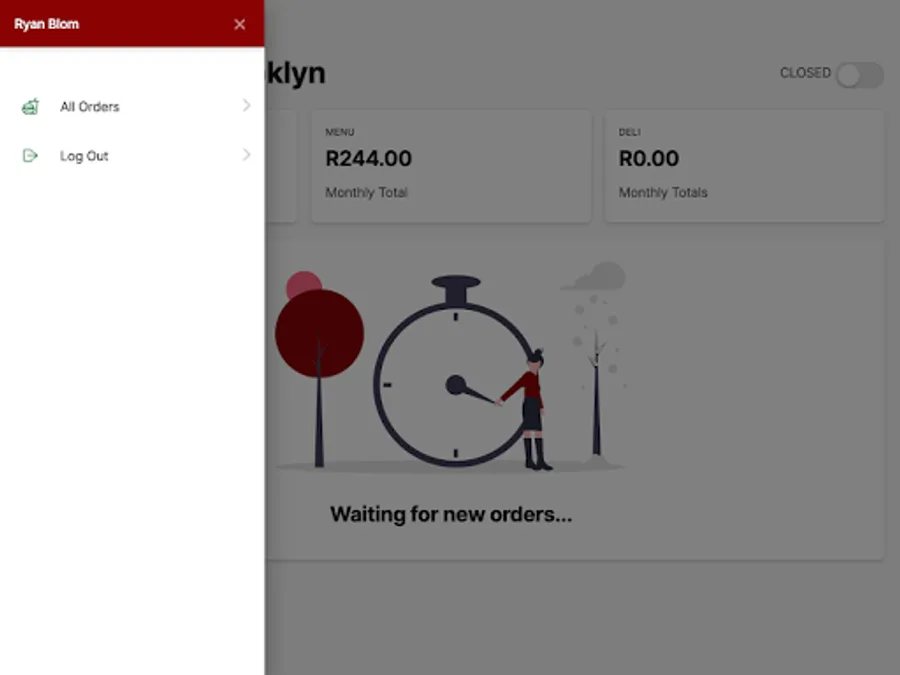
Task: Expand the Log Out chevron arrow
Action: [x=246, y=155]
